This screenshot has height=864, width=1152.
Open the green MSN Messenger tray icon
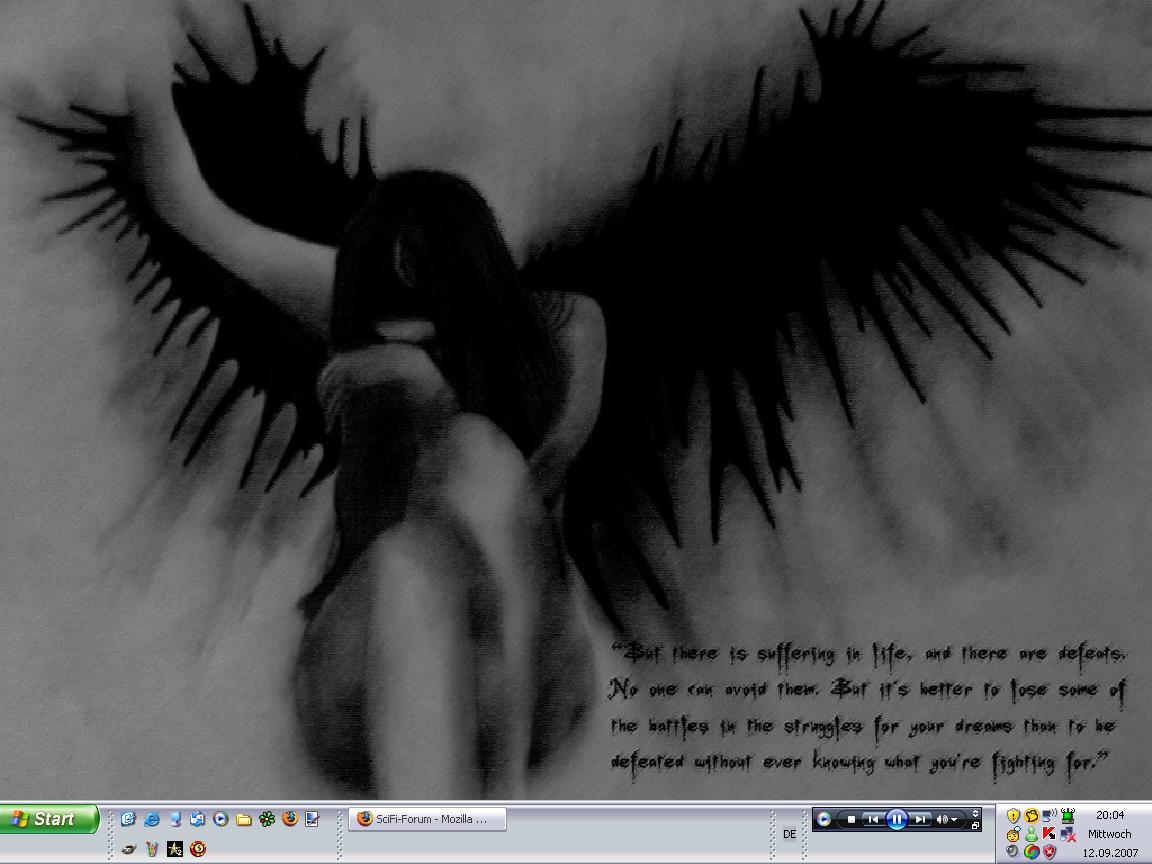click(1031, 834)
